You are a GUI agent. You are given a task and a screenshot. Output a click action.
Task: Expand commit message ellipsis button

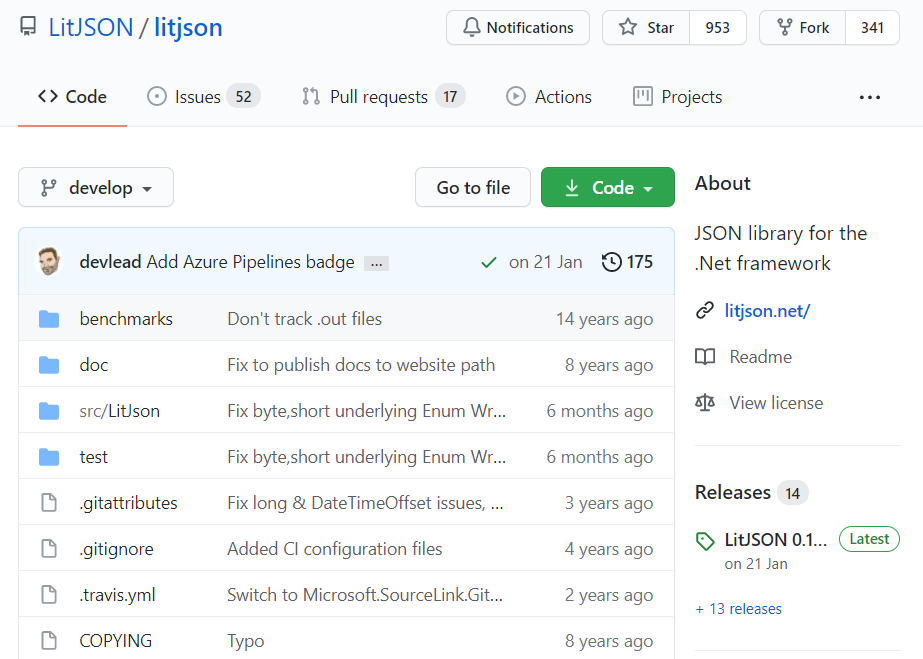coord(376,263)
